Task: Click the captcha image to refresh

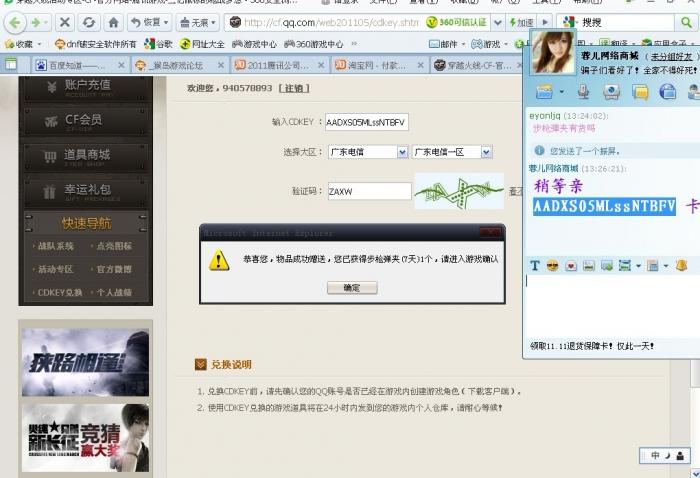Action: 459,191
